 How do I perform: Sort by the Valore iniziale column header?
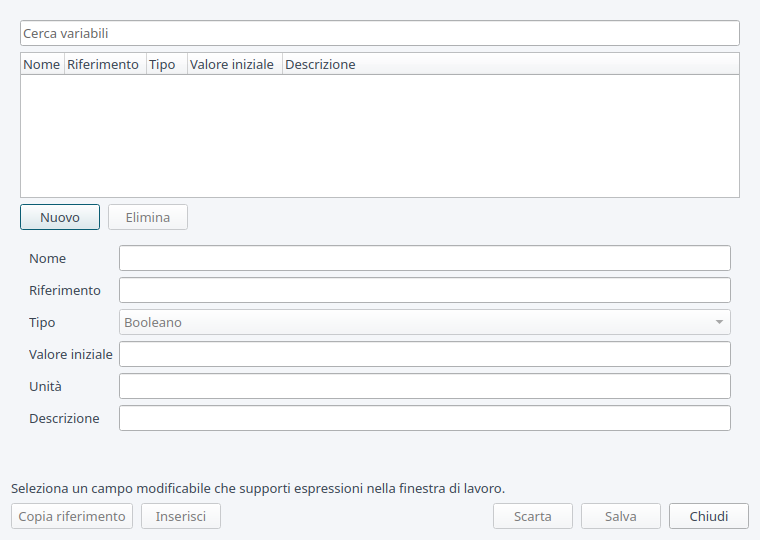(235, 64)
